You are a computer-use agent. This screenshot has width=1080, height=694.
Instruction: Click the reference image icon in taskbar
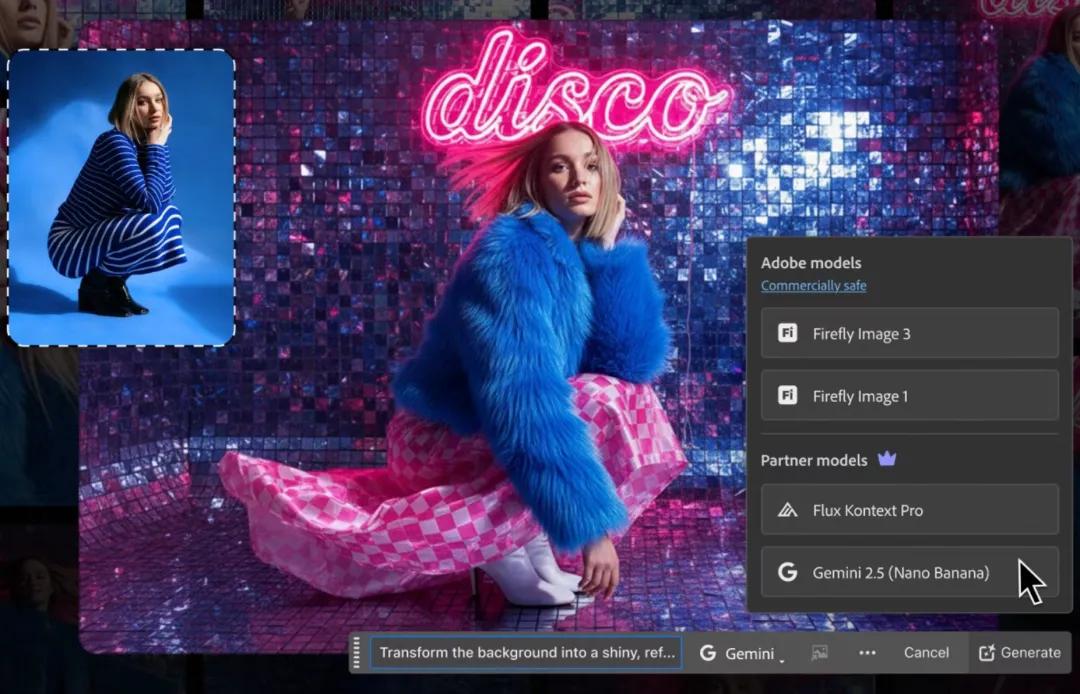[819, 653]
